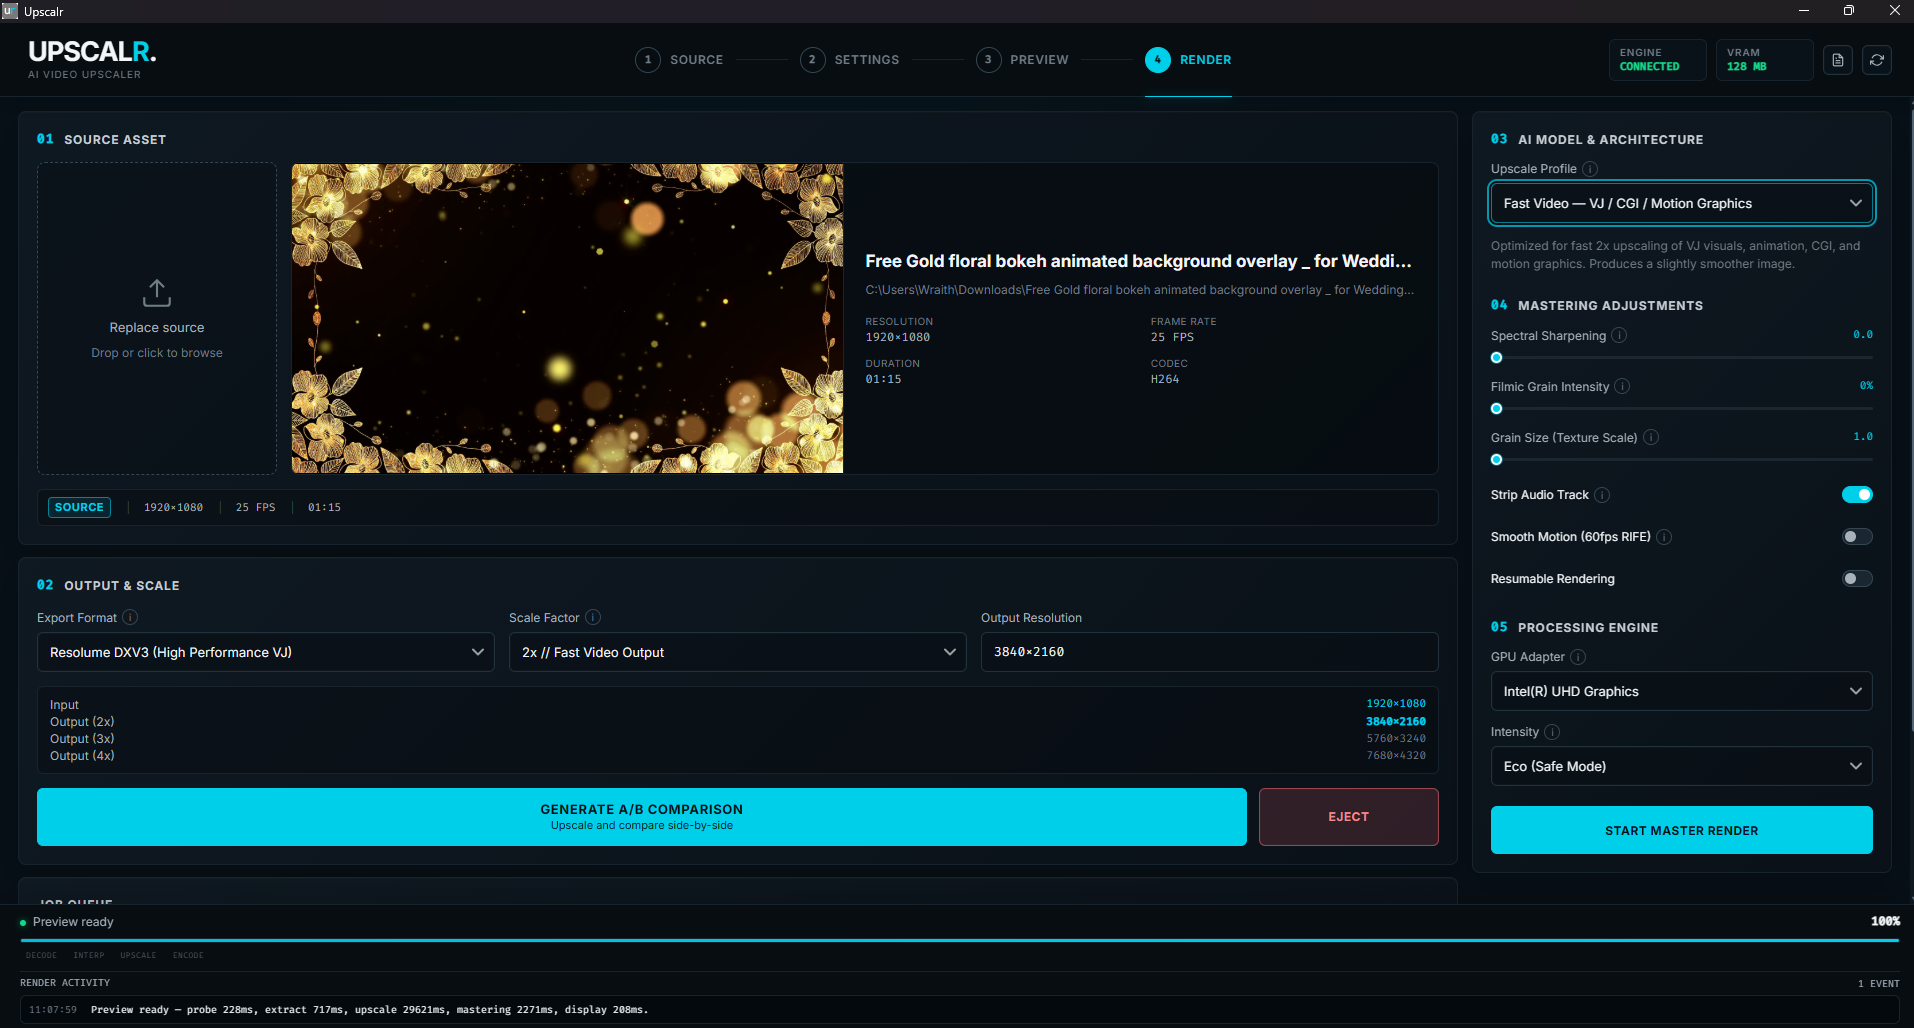Open the log document icon in header
The height and width of the screenshot is (1028, 1914).
[1837, 60]
